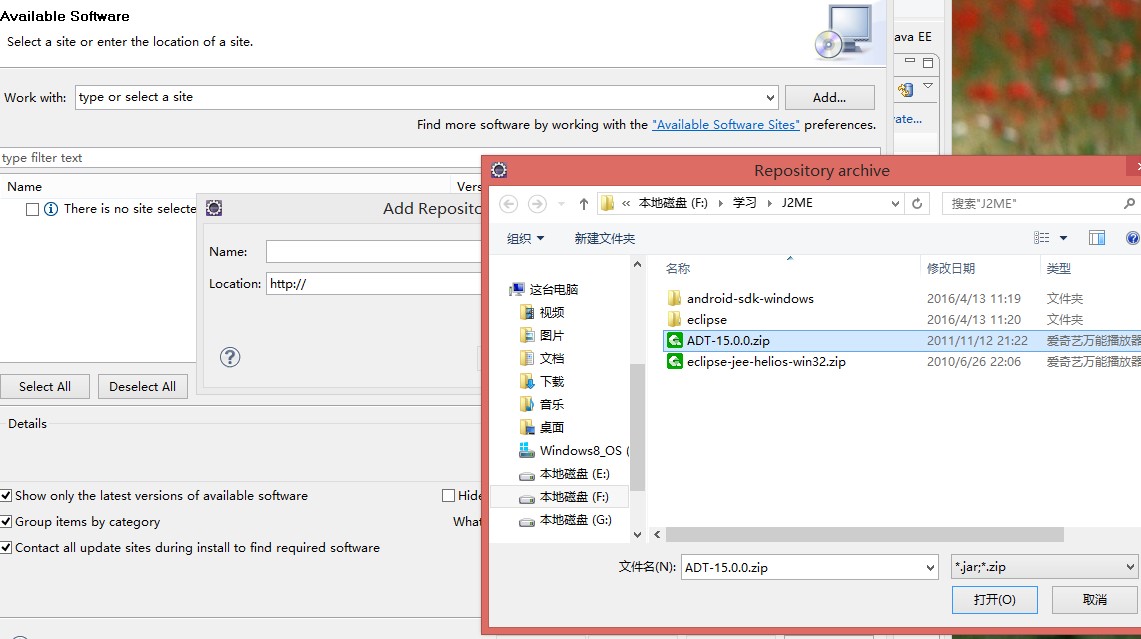Open the view mode icon
Screen dimensions: 1141x639
[1041, 238]
